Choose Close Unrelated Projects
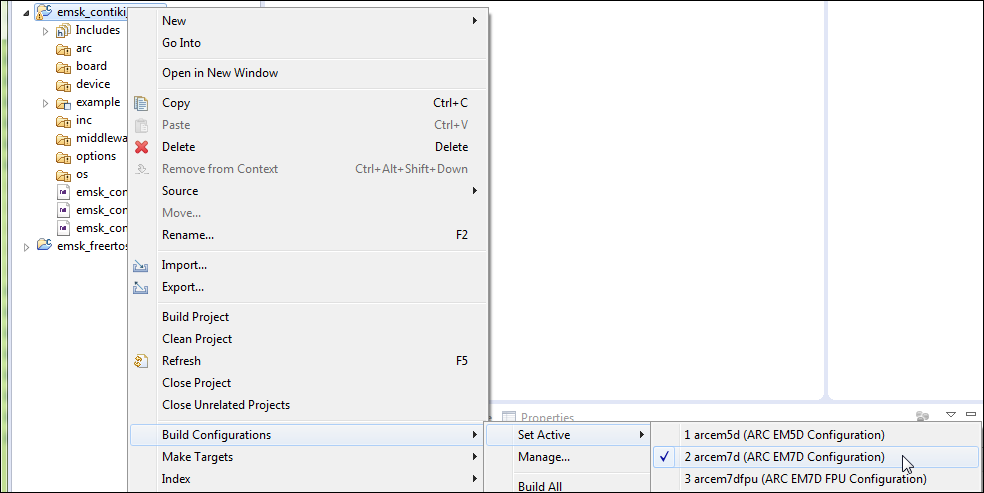Image resolution: width=984 pixels, height=493 pixels. click(x=308, y=405)
